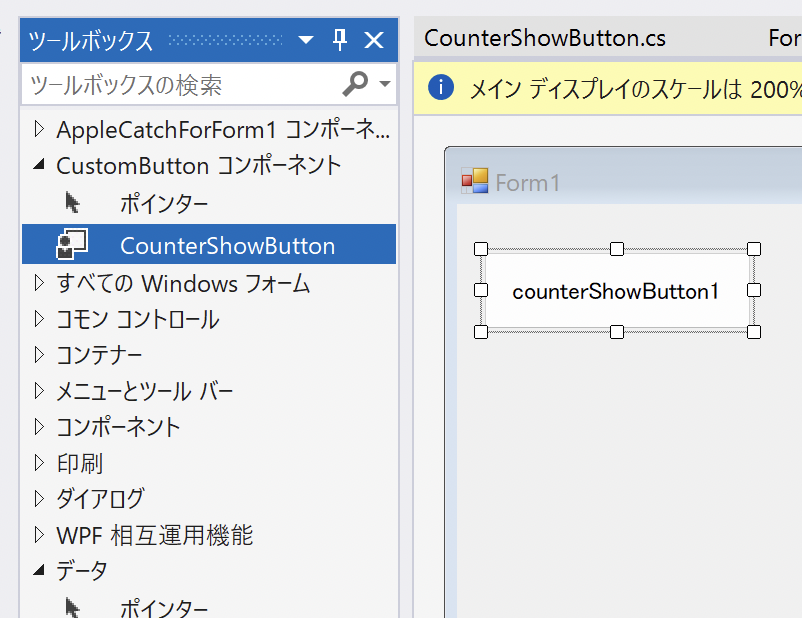Click the right-middle resize handle of counterShowButton1

click(754, 290)
